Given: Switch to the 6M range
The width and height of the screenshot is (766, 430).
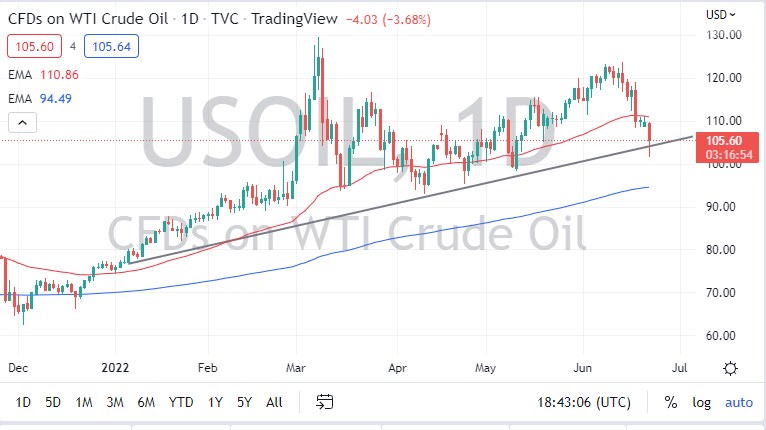Looking at the screenshot, I should point(146,402).
